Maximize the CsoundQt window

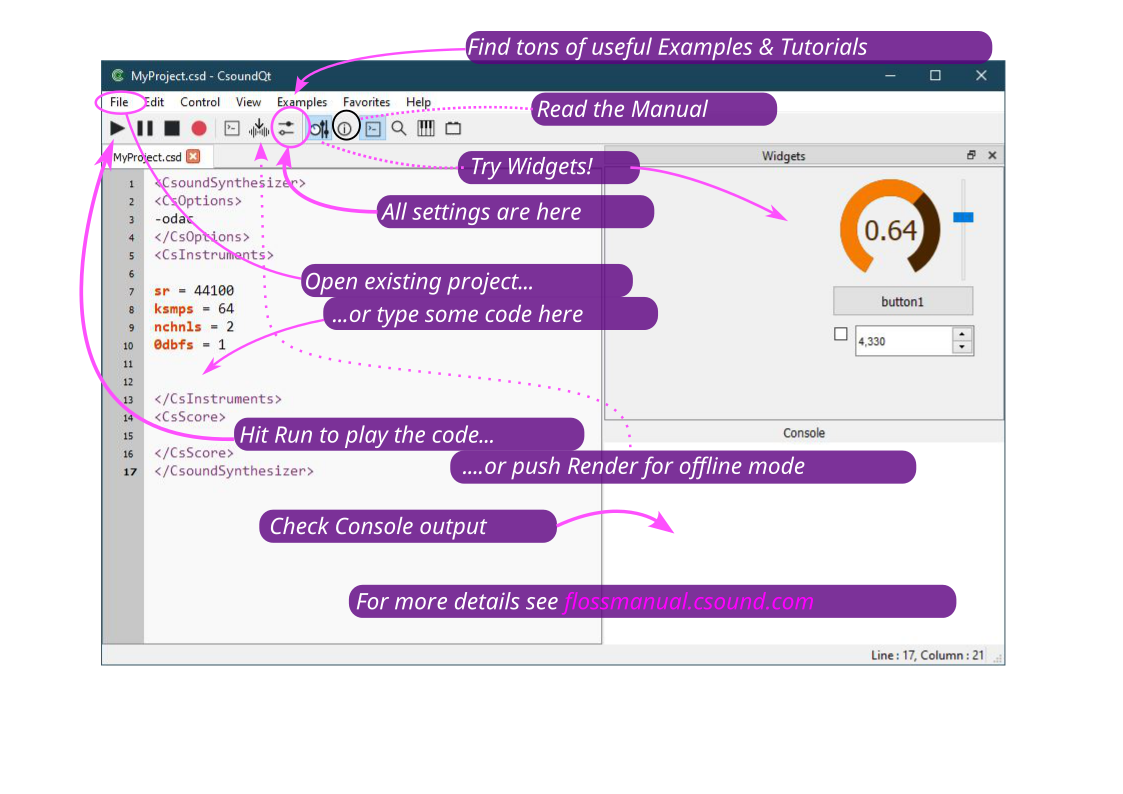point(935,75)
